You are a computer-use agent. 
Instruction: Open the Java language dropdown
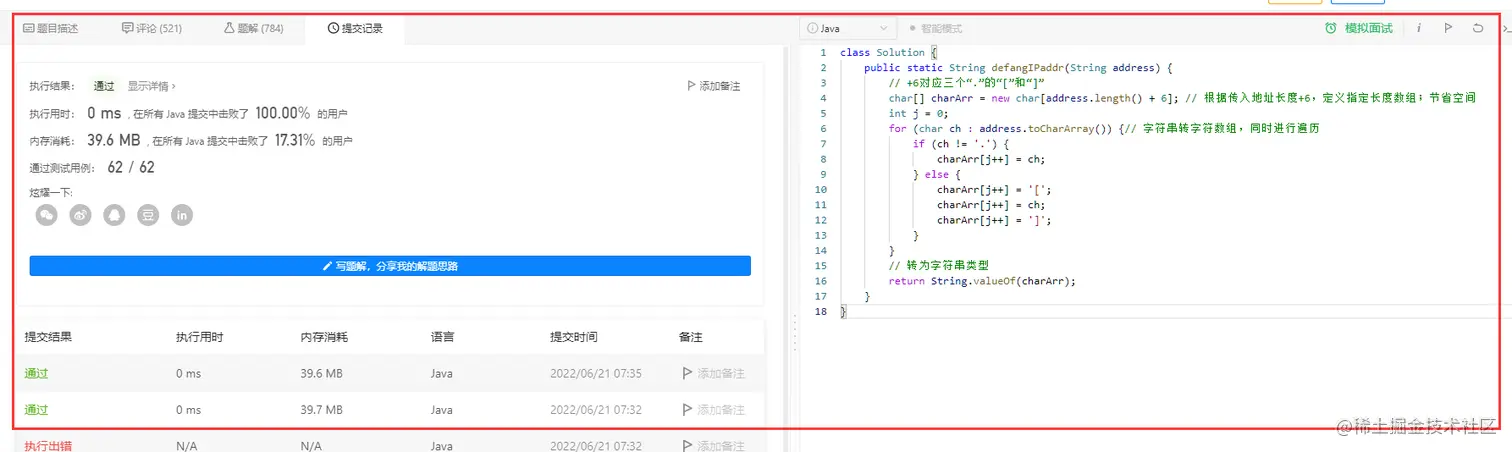point(847,29)
